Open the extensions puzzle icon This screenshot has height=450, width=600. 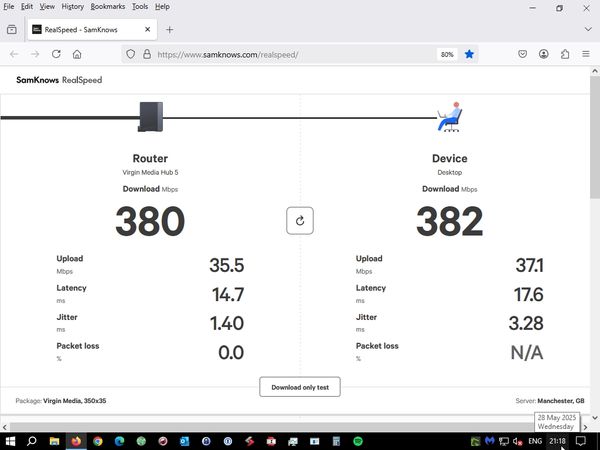pyautogui.click(x=565, y=54)
